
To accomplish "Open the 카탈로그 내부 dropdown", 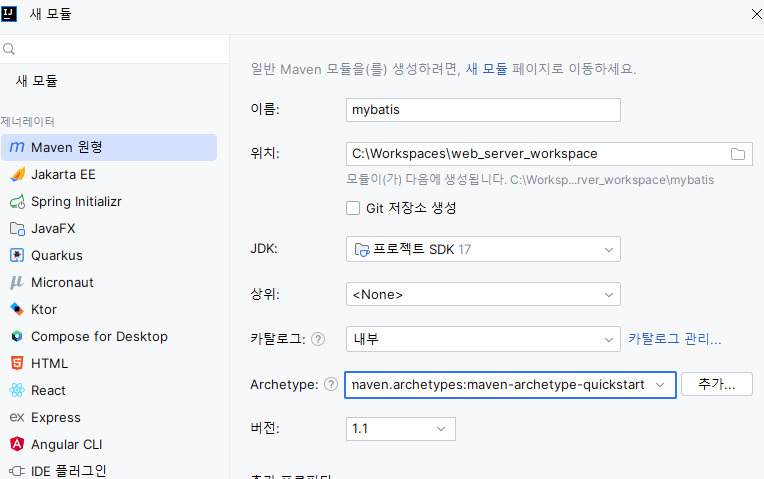I will (483, 339).
